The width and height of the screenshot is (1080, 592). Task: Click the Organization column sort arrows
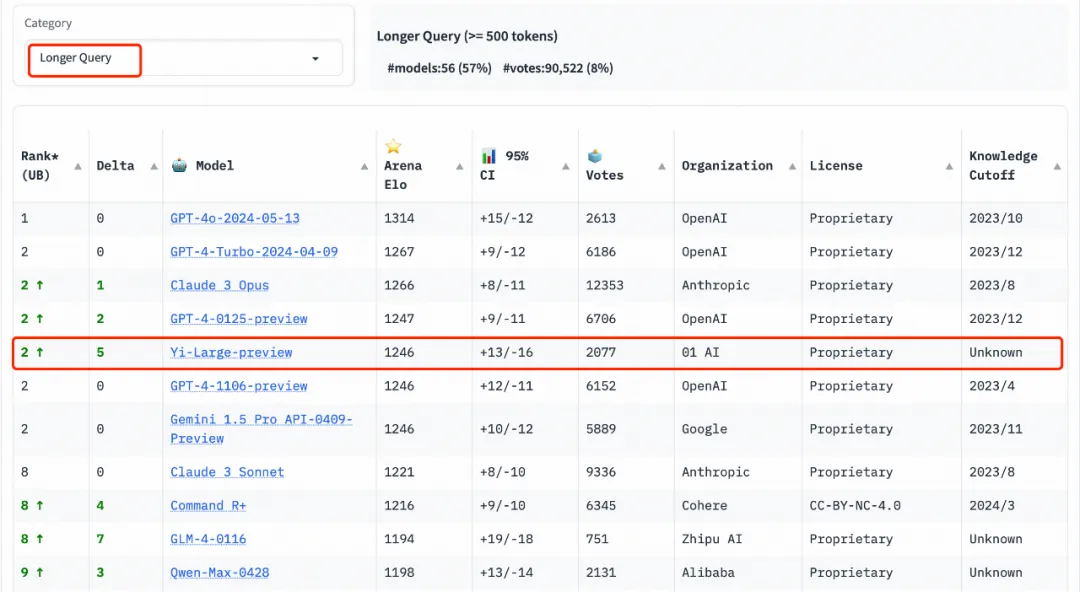coord(789,166)
